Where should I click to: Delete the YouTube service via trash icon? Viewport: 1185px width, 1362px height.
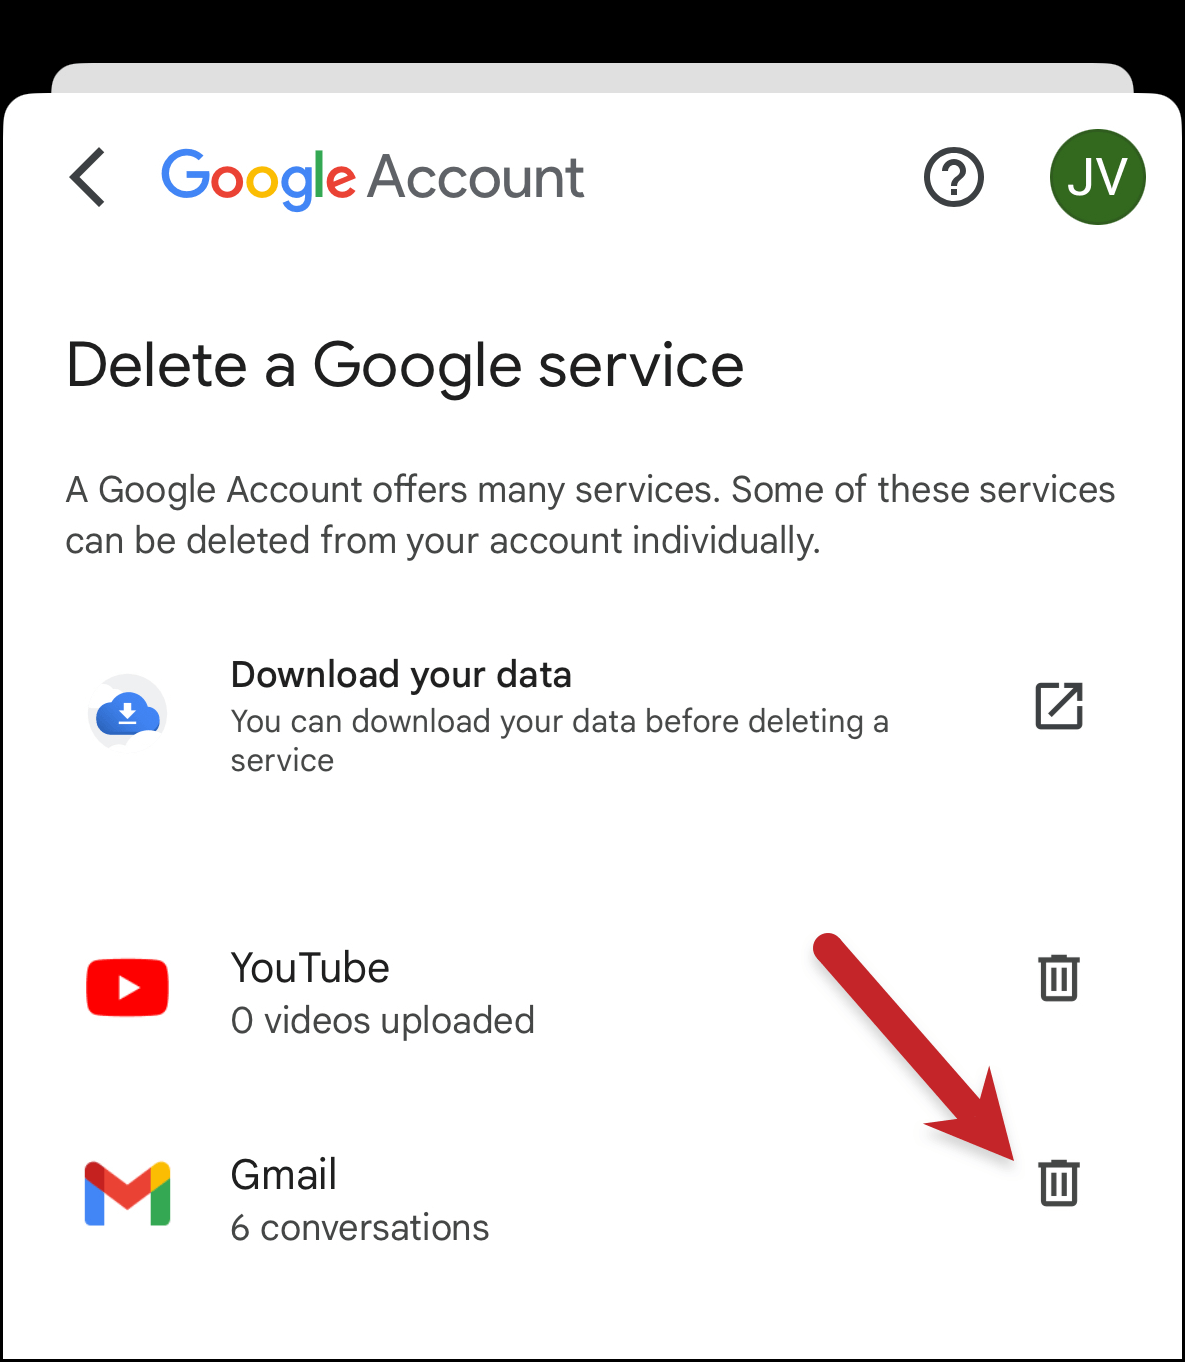coord(1059,977)
